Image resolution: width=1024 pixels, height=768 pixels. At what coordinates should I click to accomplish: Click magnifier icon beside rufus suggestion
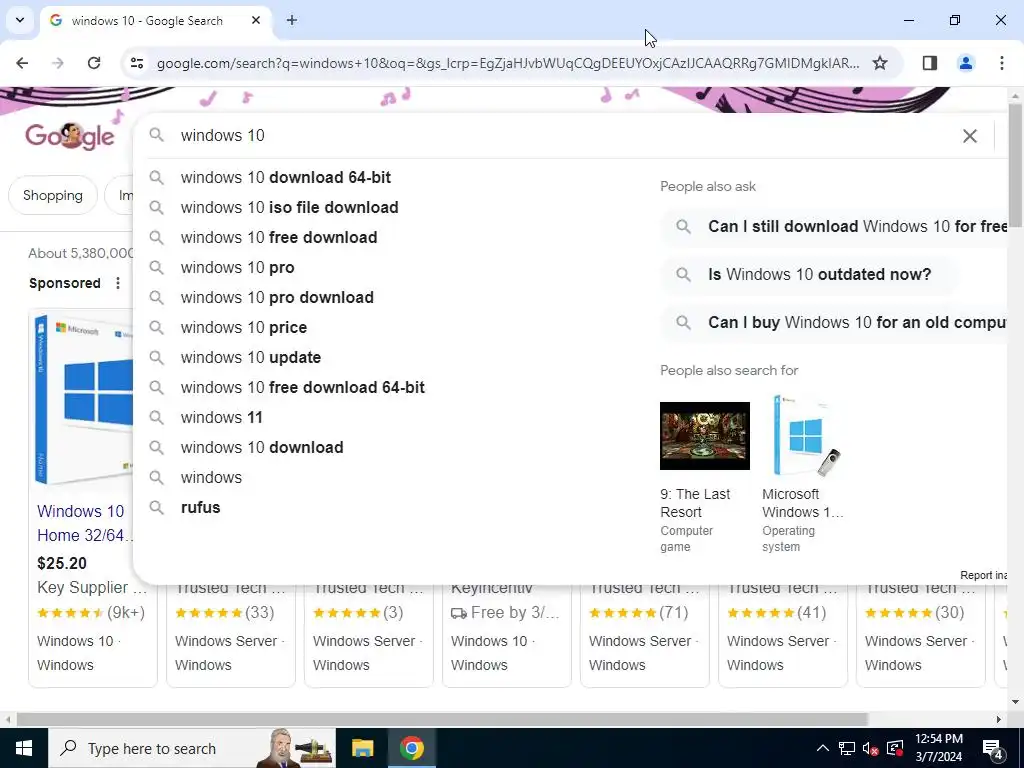tap(156, 507)
